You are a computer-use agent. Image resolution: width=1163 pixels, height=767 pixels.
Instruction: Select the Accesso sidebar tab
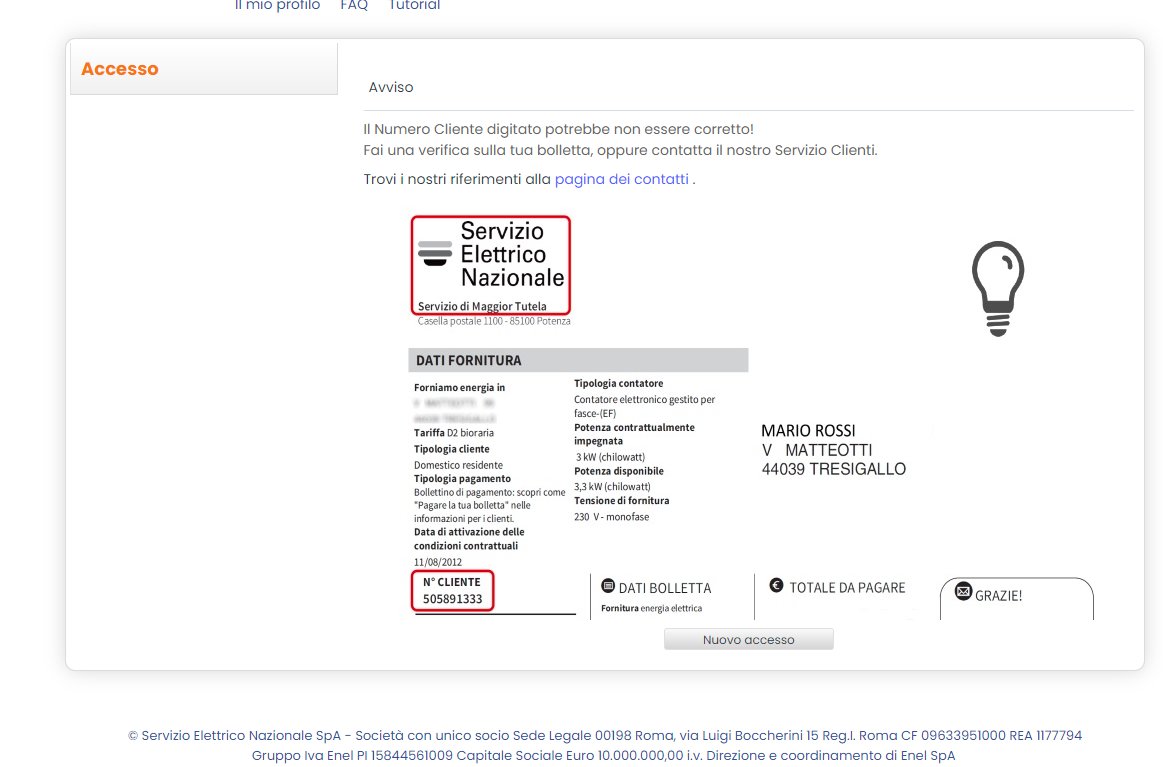click(204, 69)
